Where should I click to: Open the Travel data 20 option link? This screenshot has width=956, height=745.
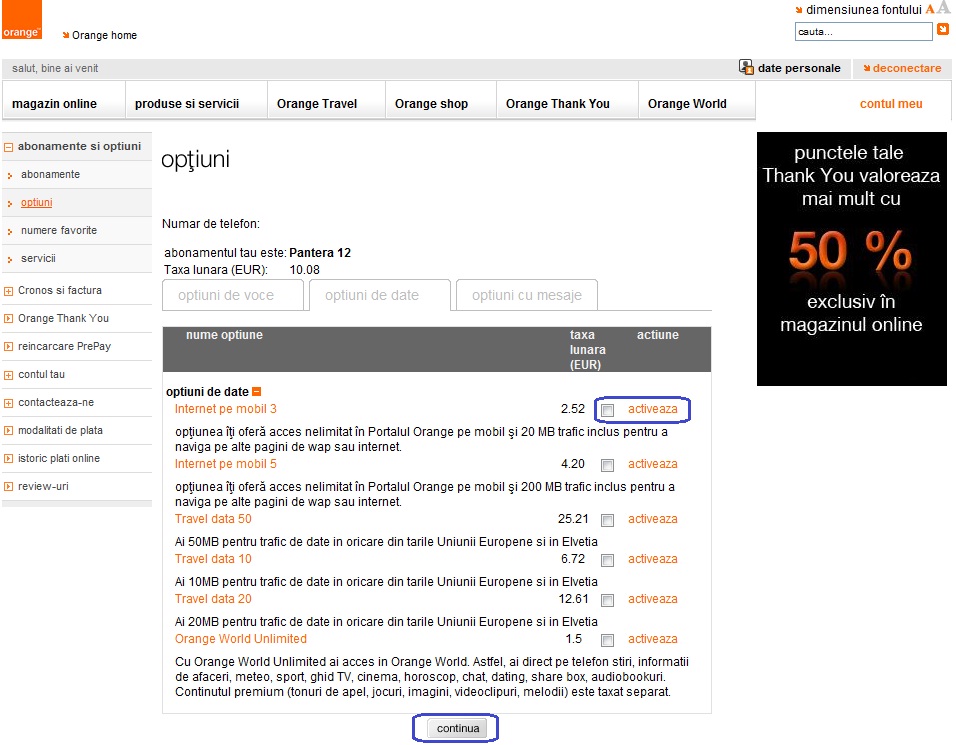point(213,599)
